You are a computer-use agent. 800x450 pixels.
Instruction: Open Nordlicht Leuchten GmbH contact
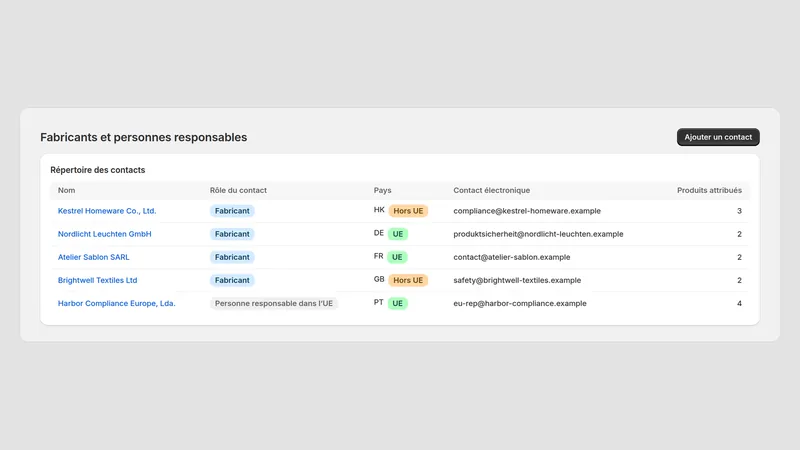(105, 234)
